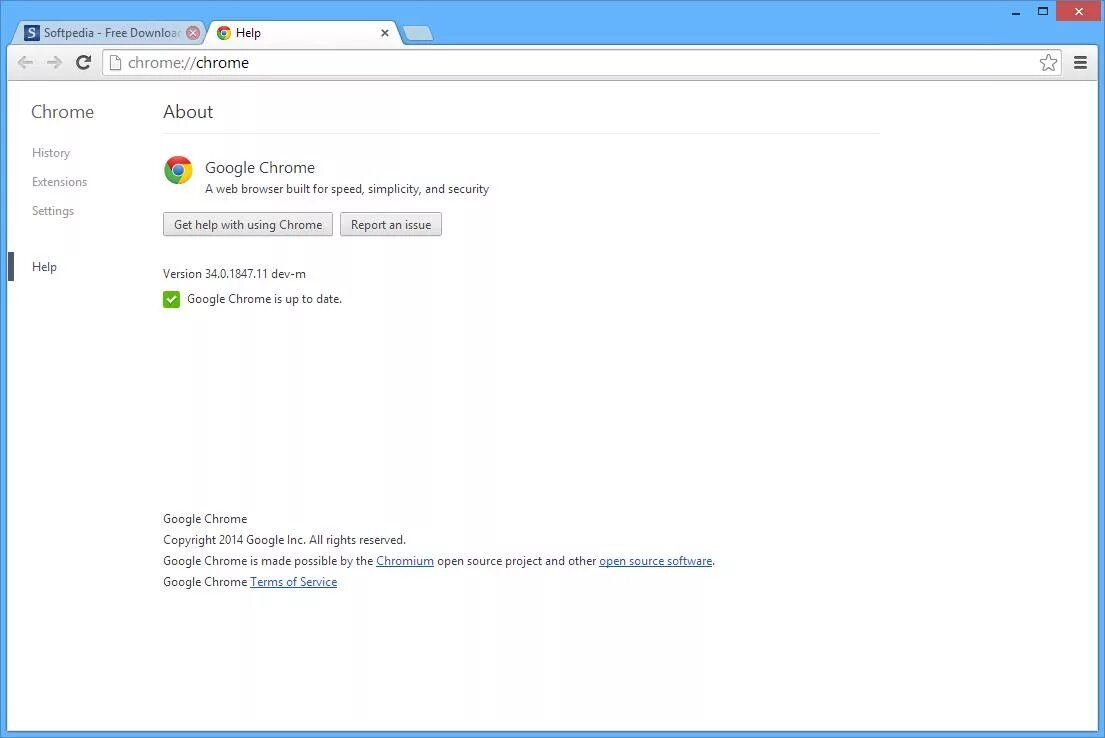The width and height of the screenshot is (1105, 738).
Task: Click the browser forward arrow
Action: click(x=54, y=63)
